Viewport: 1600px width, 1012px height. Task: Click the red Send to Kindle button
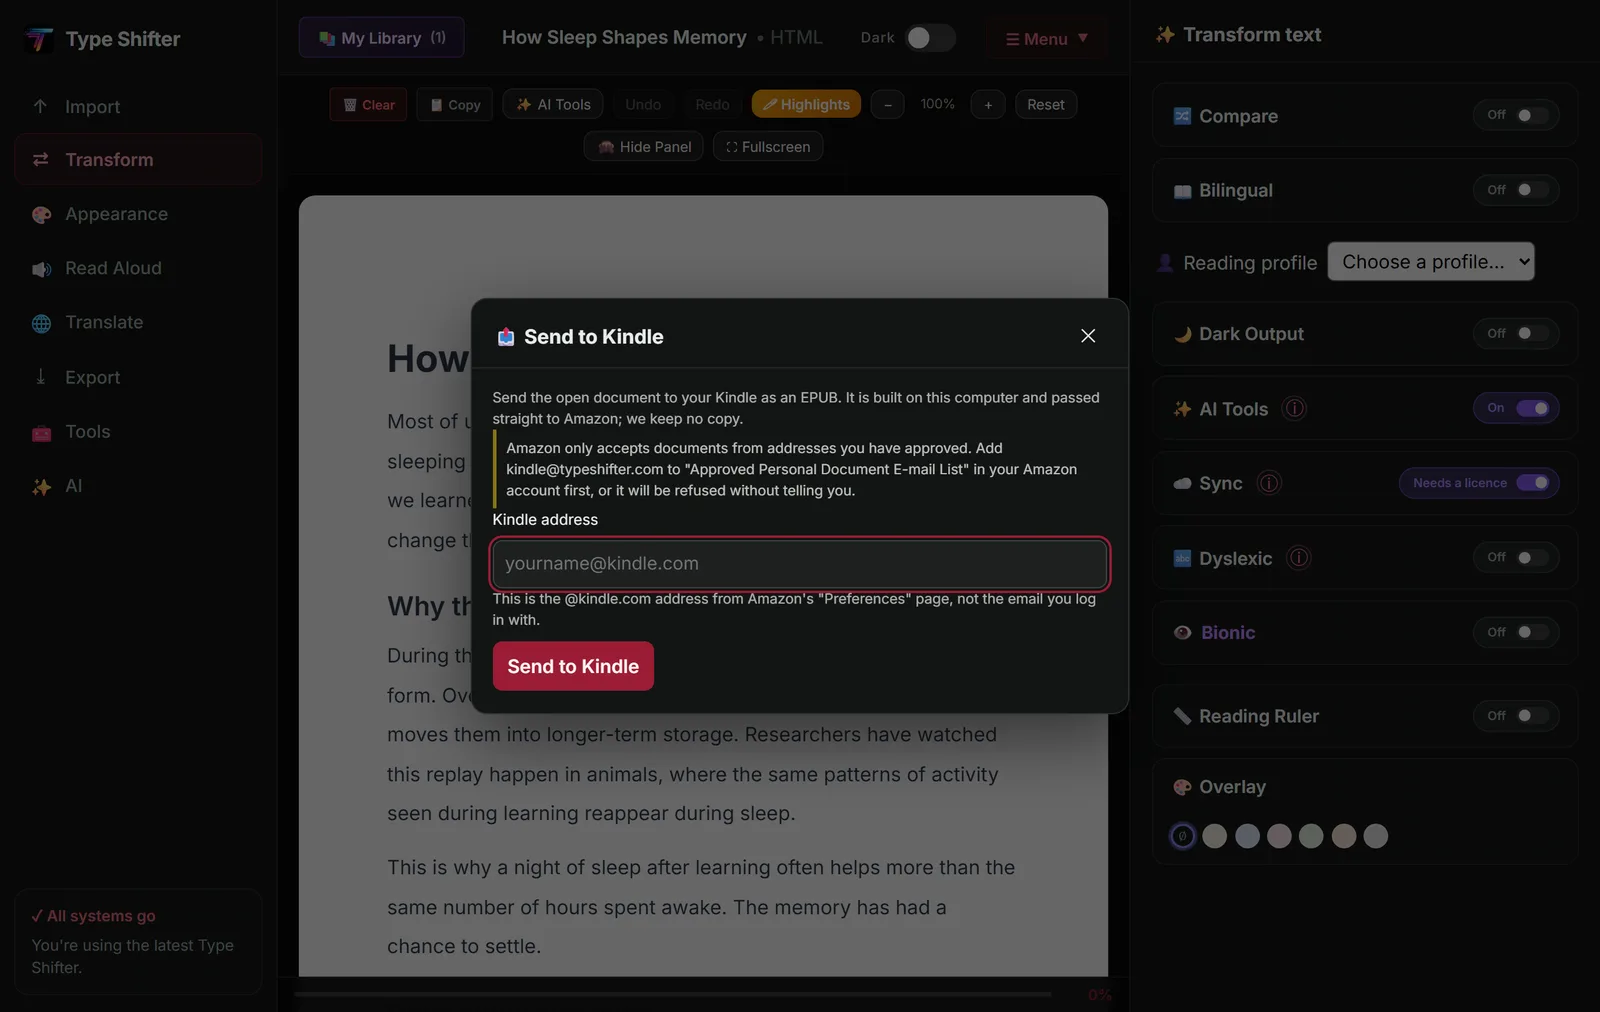pos(573,666)
